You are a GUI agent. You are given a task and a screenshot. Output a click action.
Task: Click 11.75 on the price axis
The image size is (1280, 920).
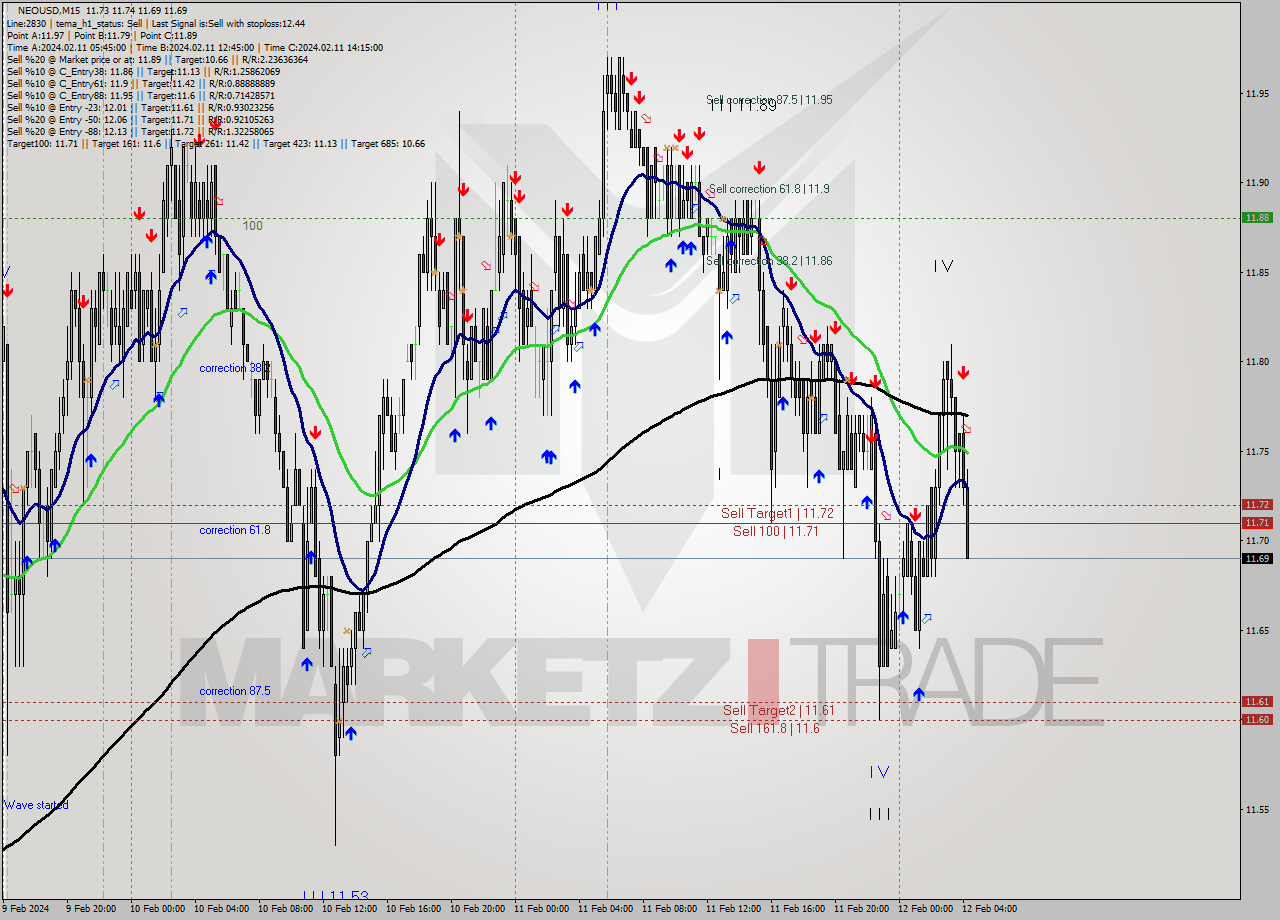coord(1257,452)
